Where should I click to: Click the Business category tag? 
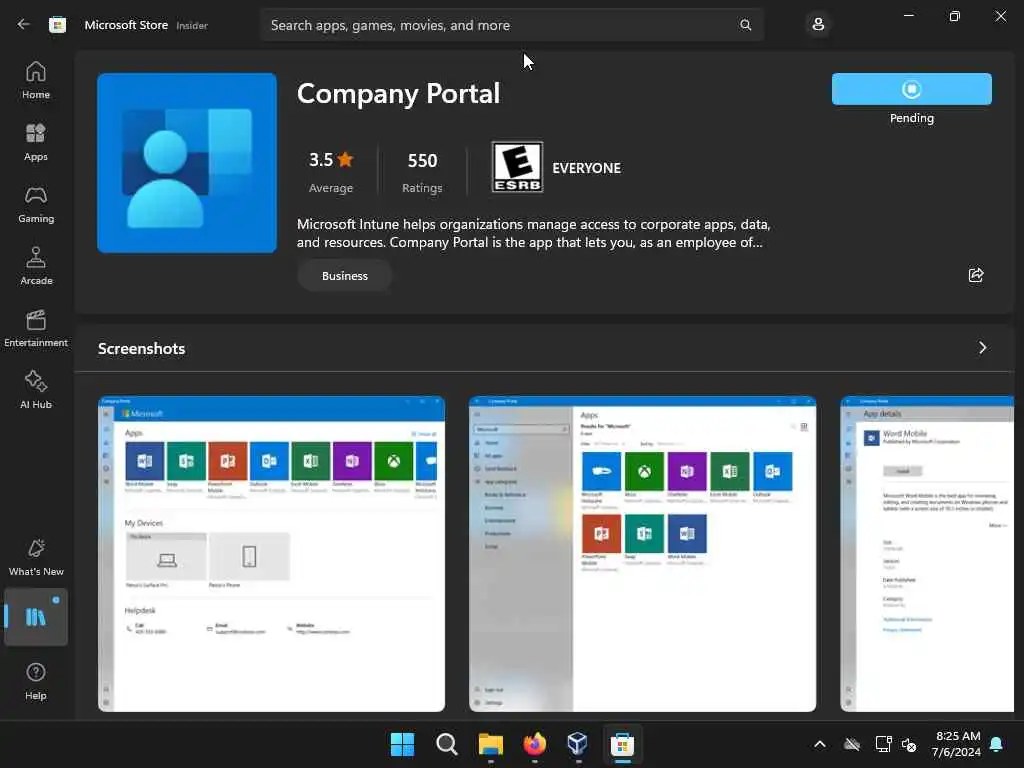[345, 276]
